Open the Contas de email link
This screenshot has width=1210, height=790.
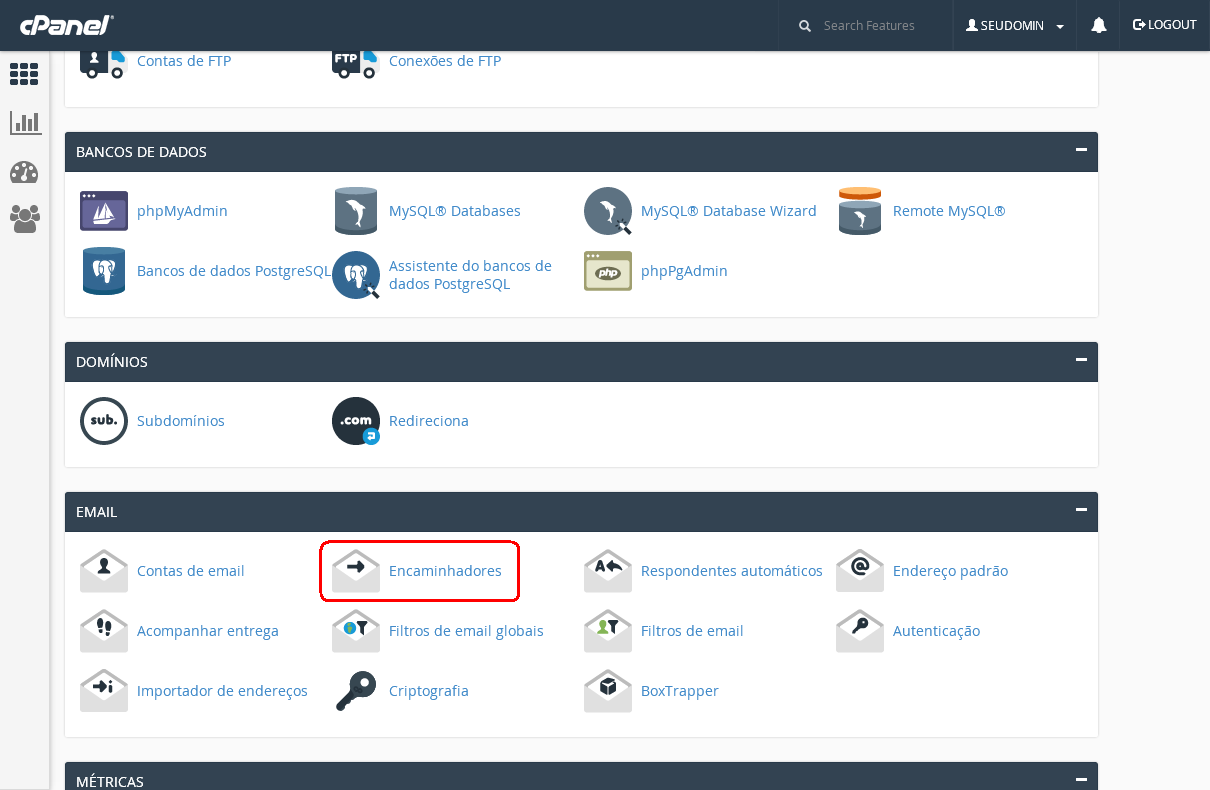tap(191, 571)
